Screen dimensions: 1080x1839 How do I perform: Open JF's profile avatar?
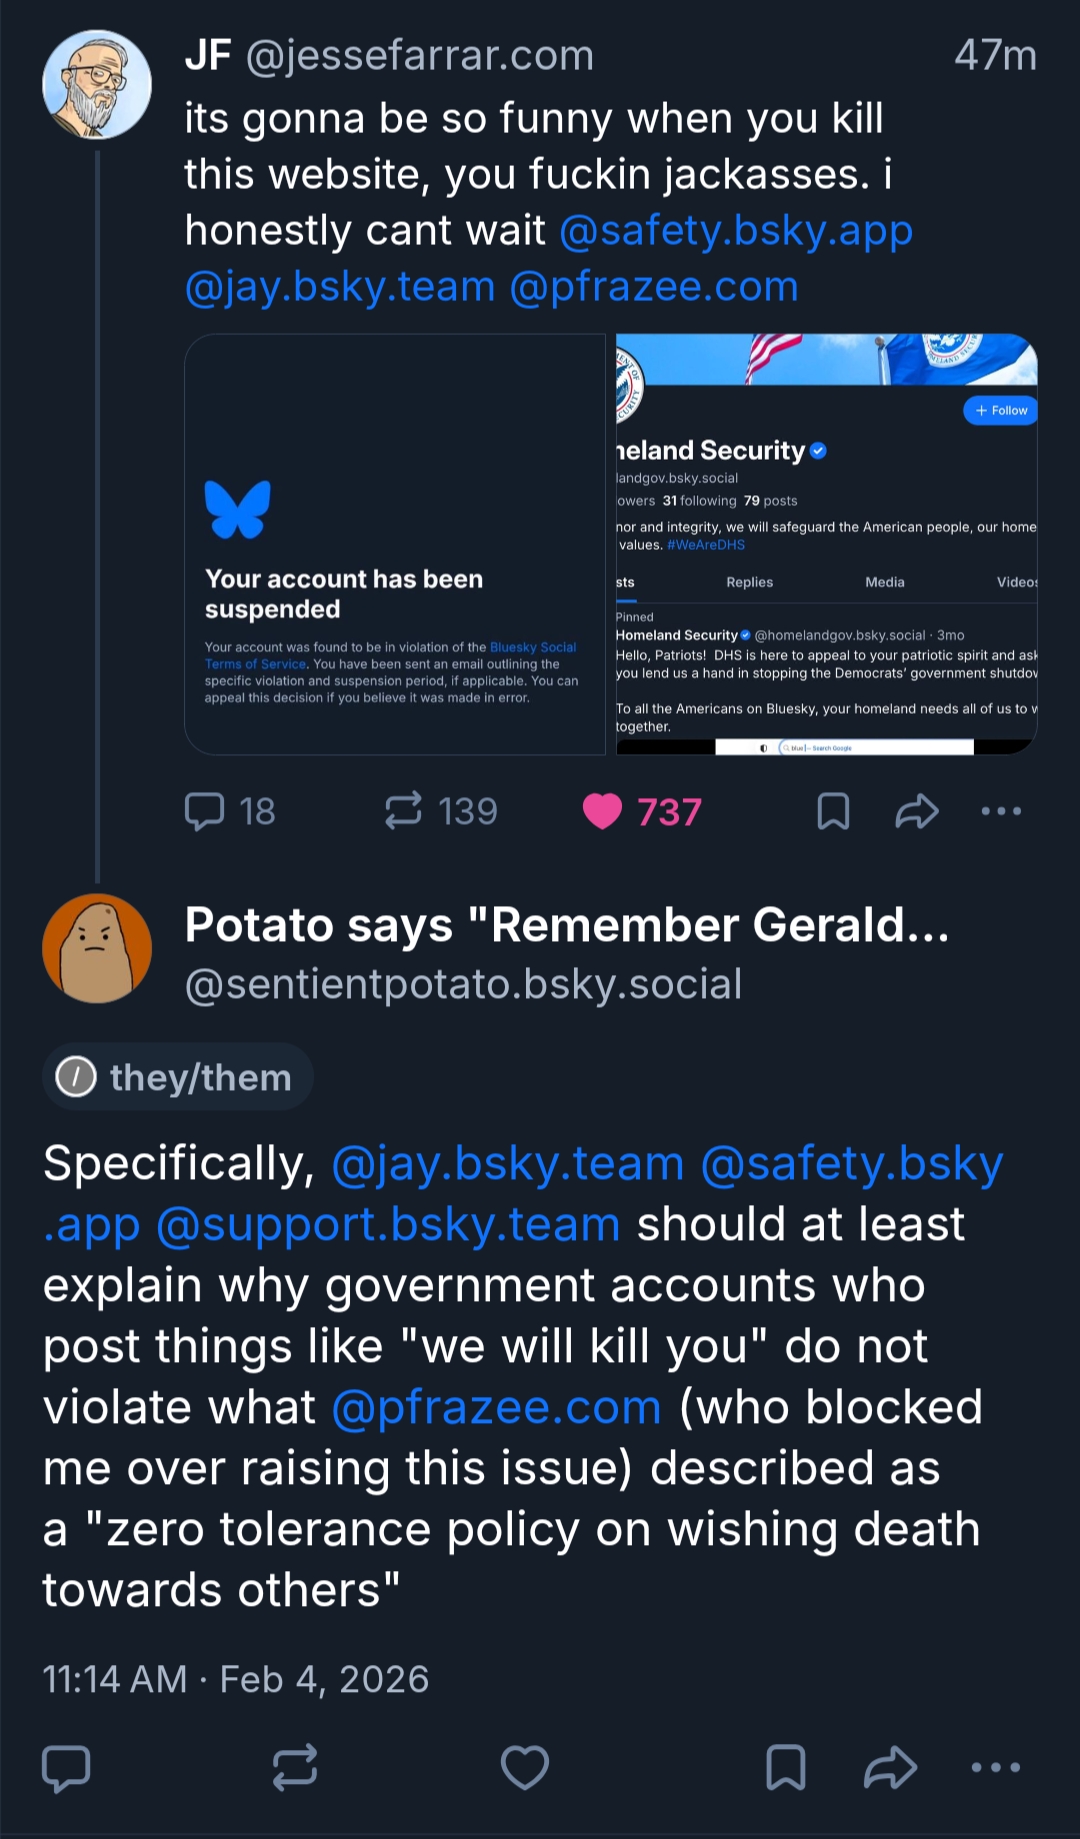click(x=97, y=85)
